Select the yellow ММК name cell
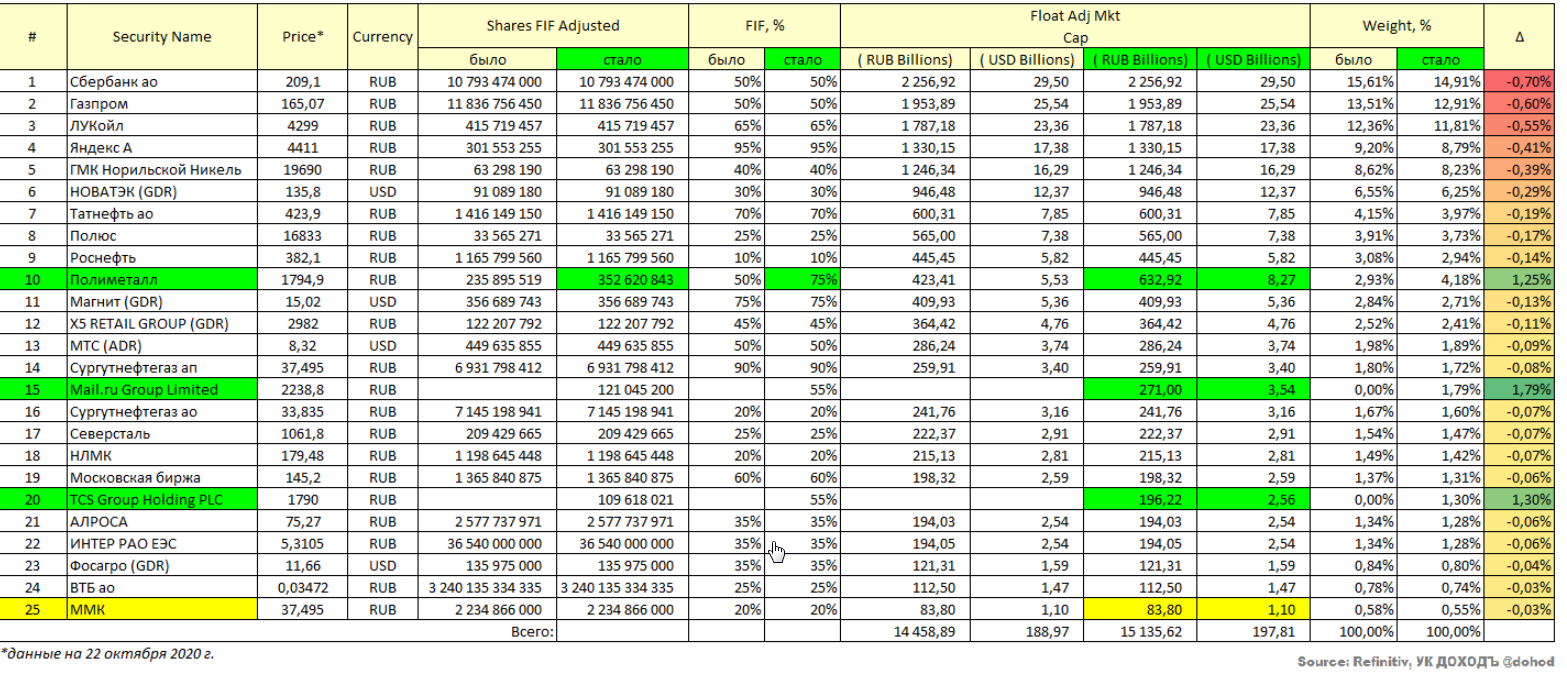The width and height of the screenshot is (1567, 689). [161, 609]
